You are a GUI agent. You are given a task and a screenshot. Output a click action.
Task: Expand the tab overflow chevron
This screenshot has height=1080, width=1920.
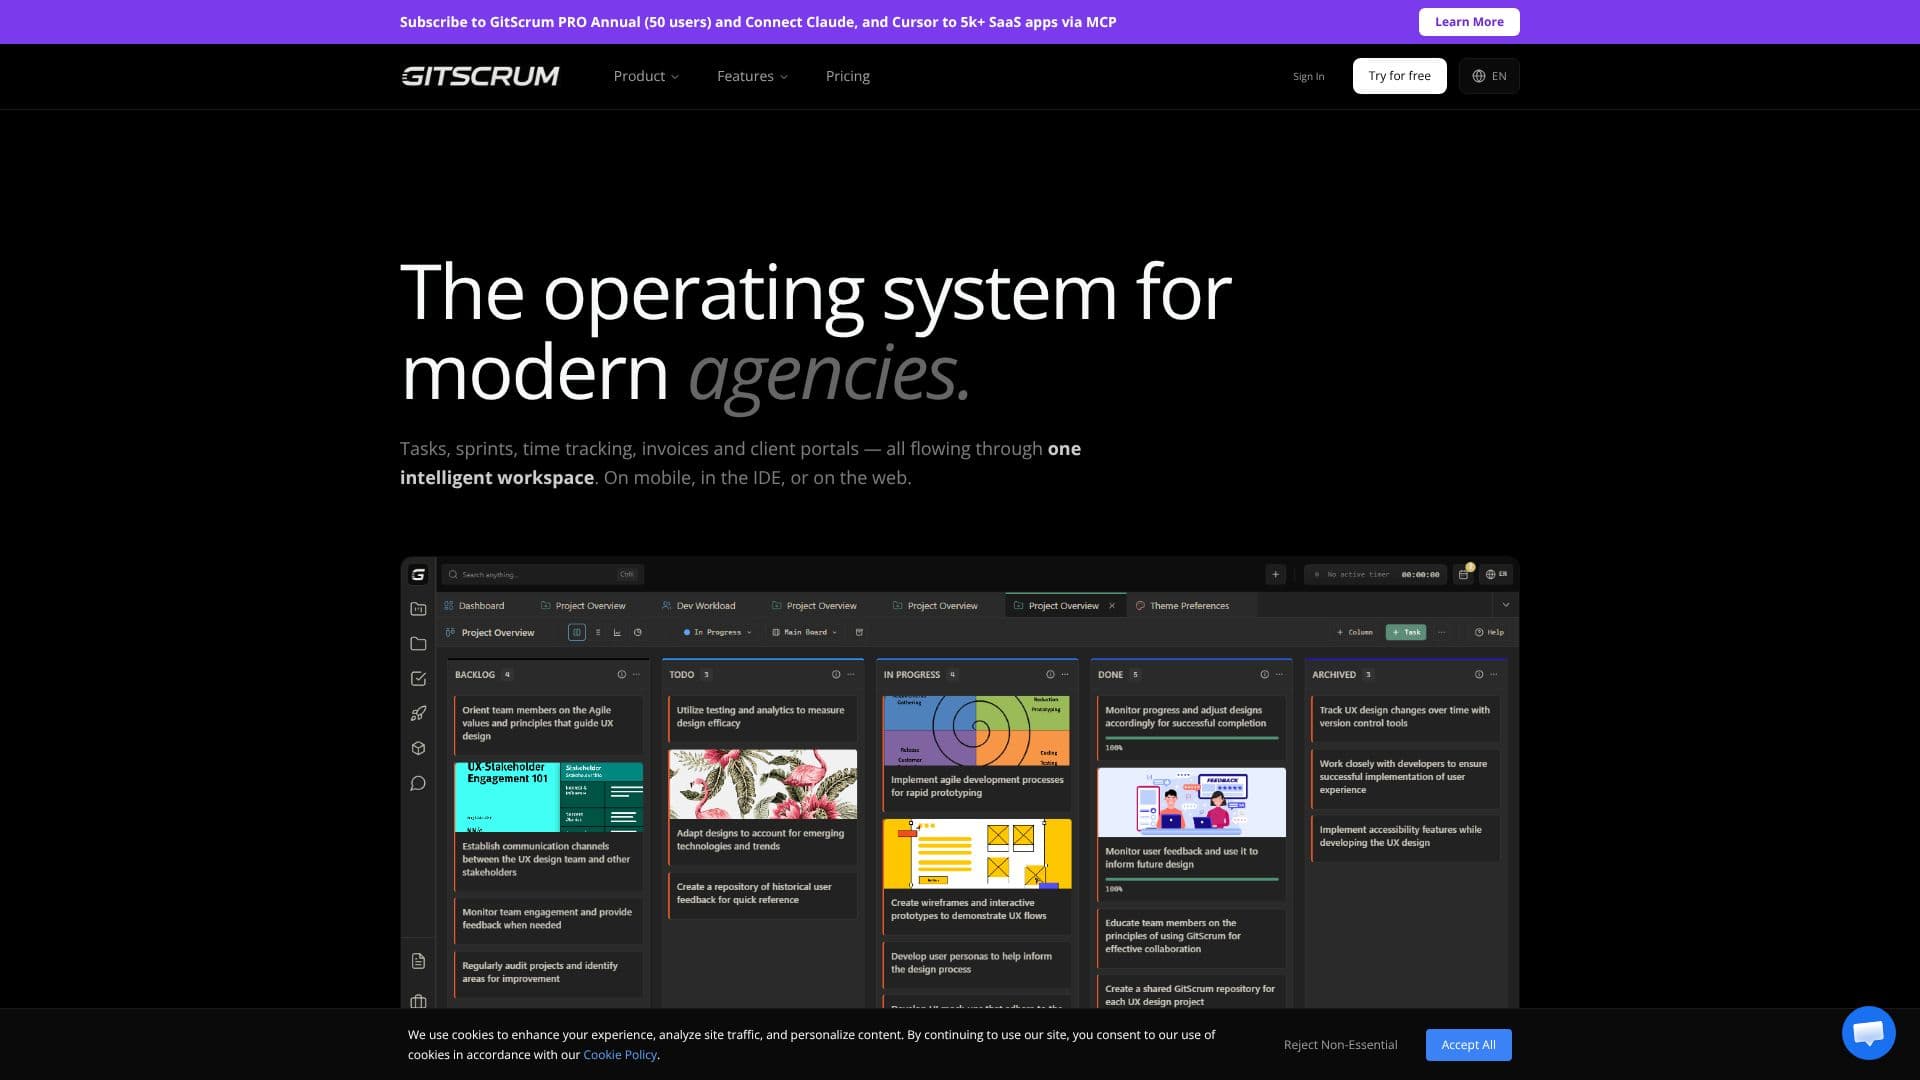(1505, 605)
